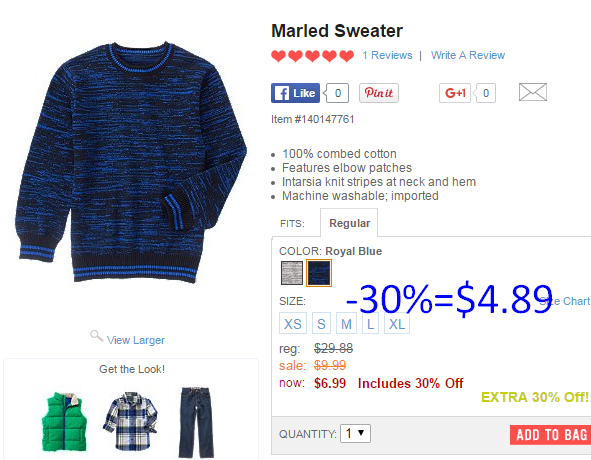
Task: Click the Google +1 share button
Action: [455, 93]
